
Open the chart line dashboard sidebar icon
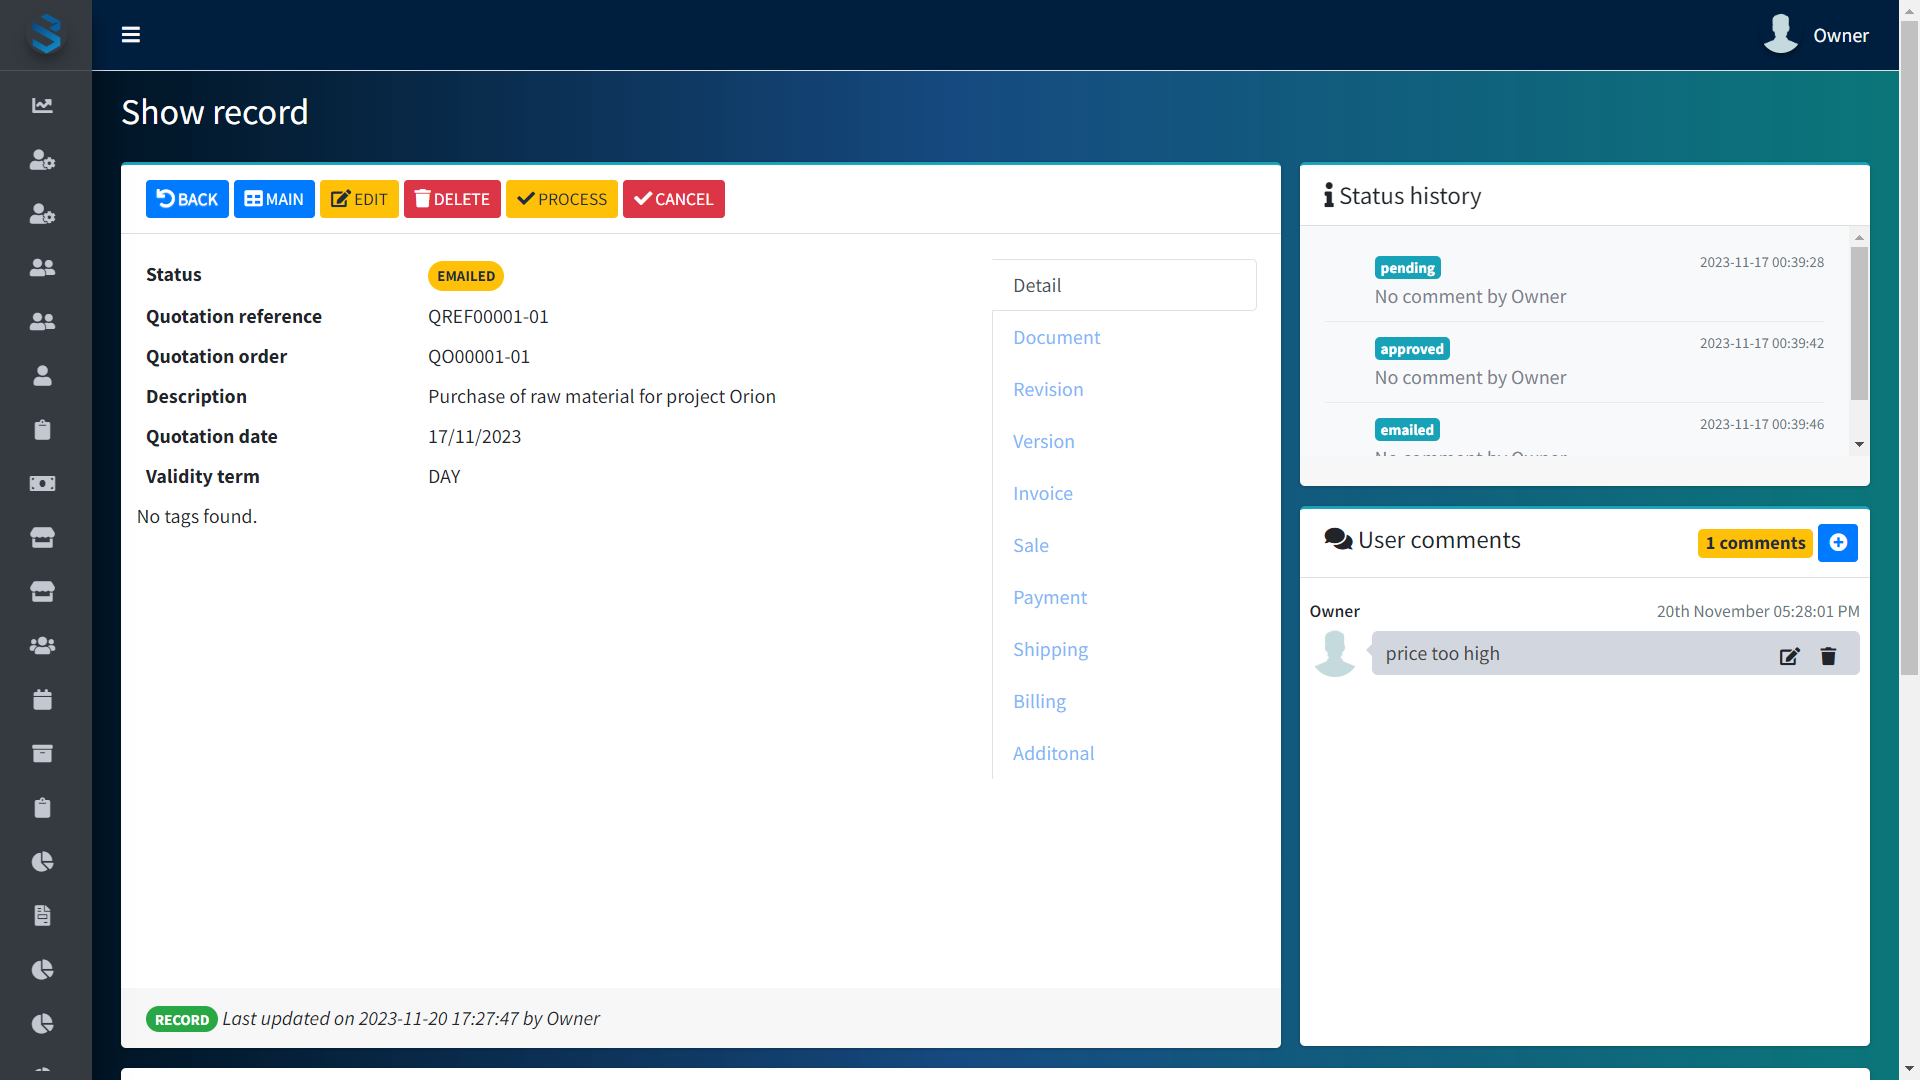tap(42, 105)
